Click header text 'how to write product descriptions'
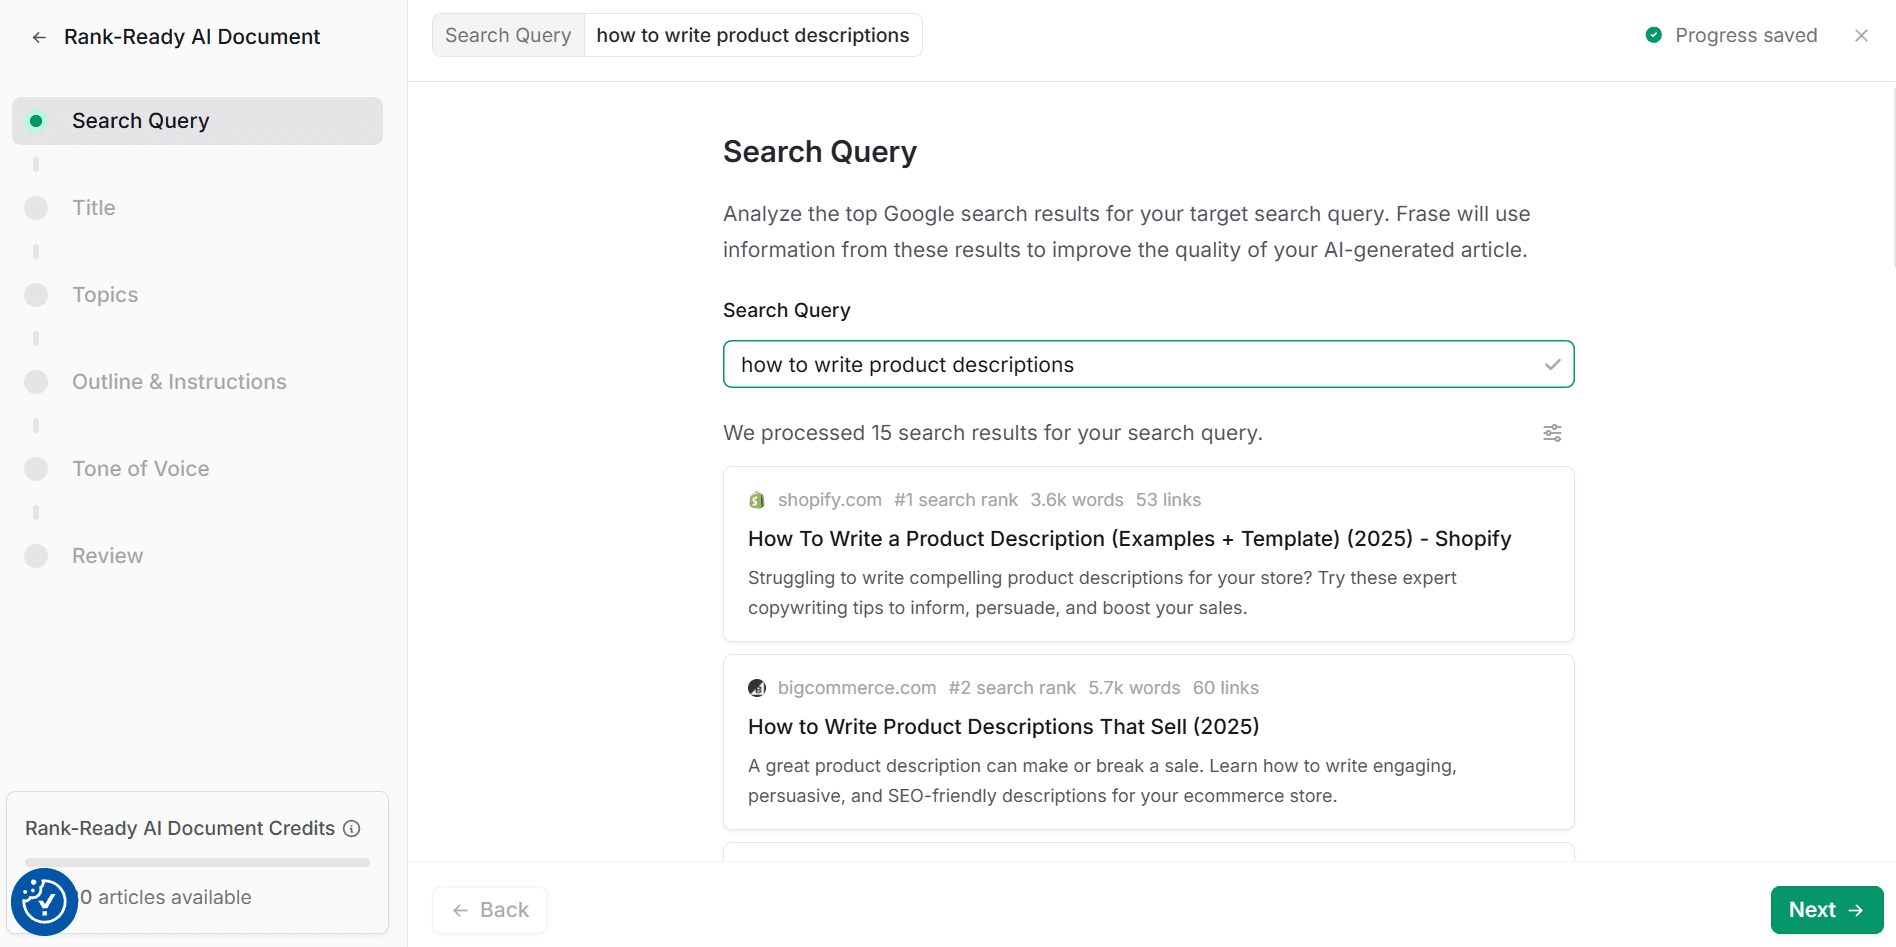 click(x=753, y=35)
